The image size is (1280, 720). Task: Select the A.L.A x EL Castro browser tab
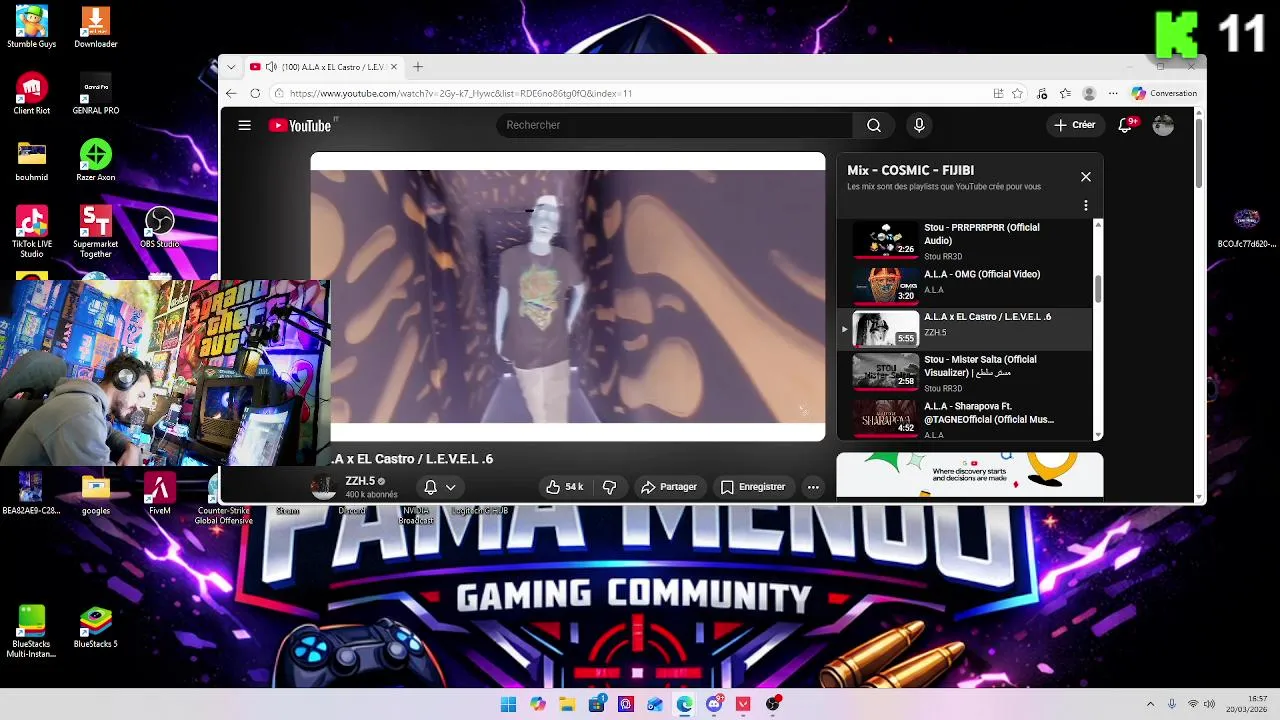coord(323,67)
